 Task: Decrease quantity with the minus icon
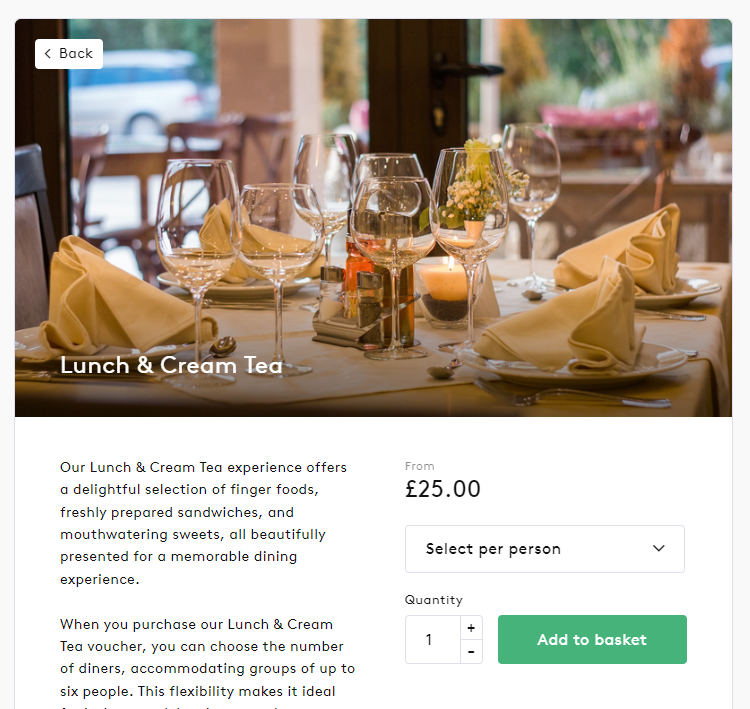[x=471, y=652]
